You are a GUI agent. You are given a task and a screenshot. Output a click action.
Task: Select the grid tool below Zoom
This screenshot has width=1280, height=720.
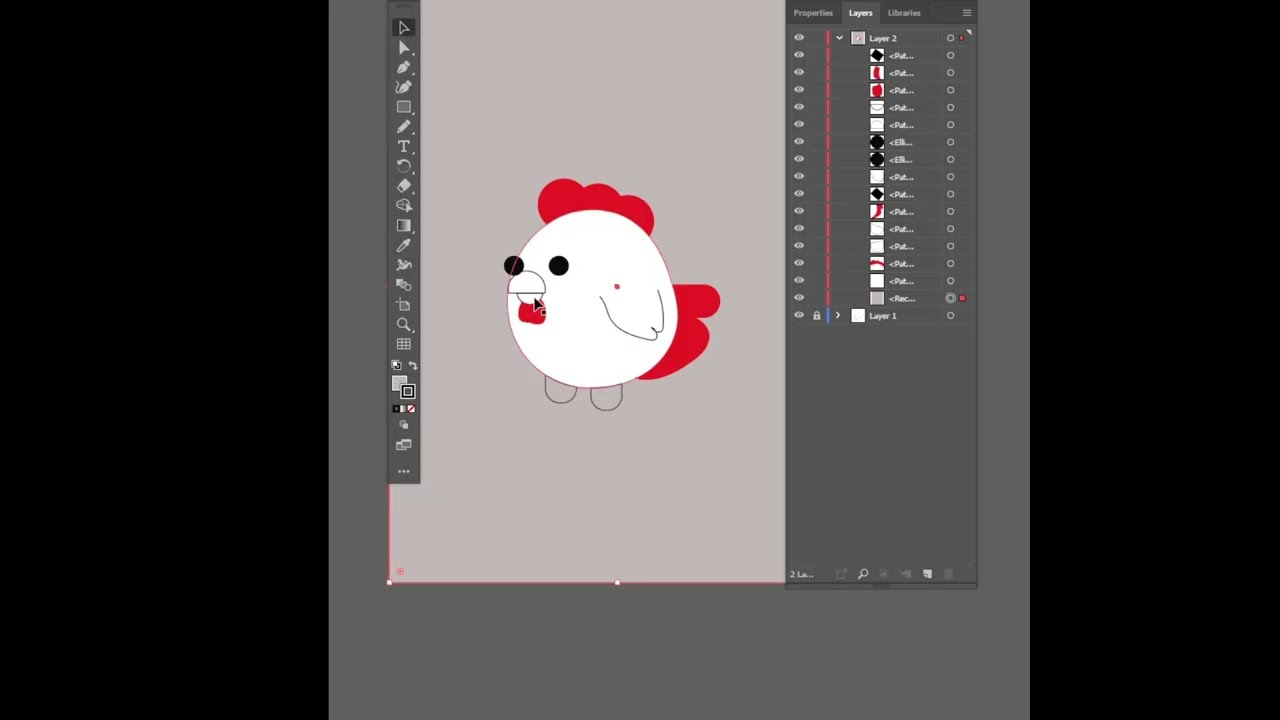coord(404,344)
